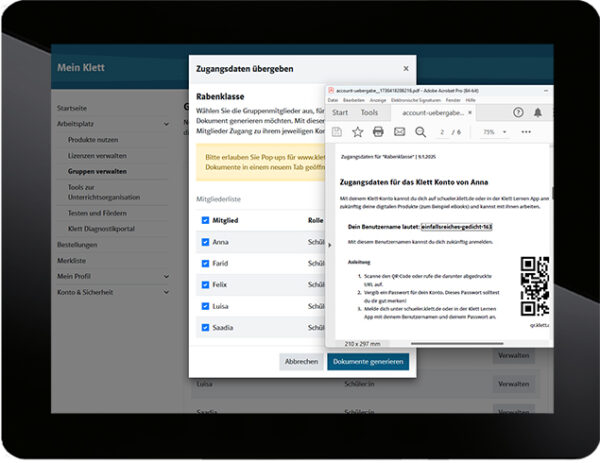600x463 pixels.
Task: Open the Elektronische Signaturen menu
Action: click(x=416, y=100)
